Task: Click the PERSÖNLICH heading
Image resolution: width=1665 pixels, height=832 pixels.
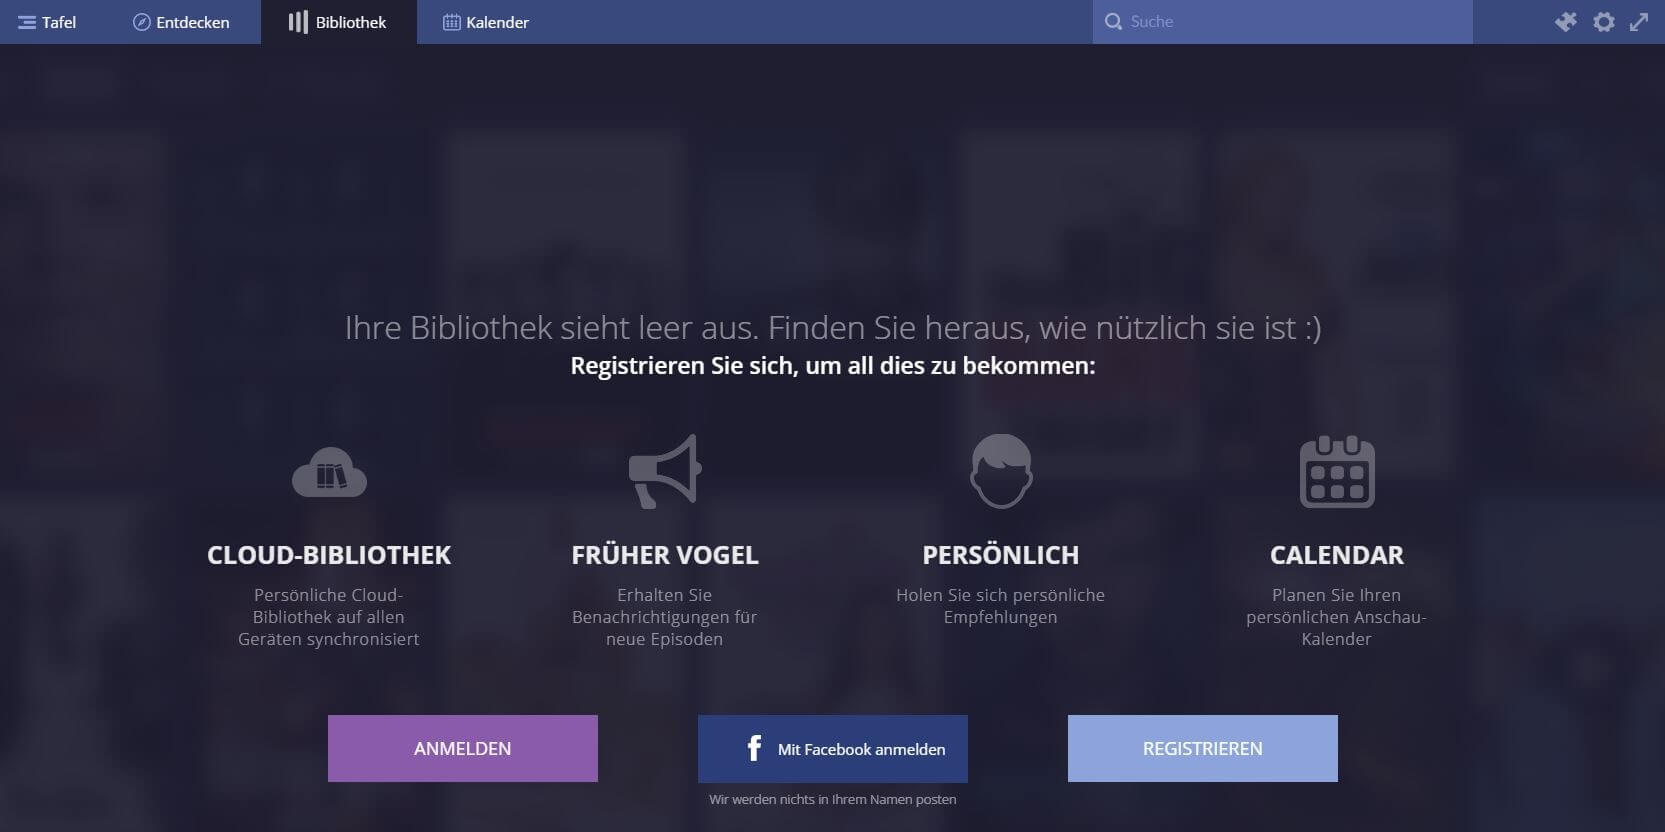Action: (x=1001, y=555)
